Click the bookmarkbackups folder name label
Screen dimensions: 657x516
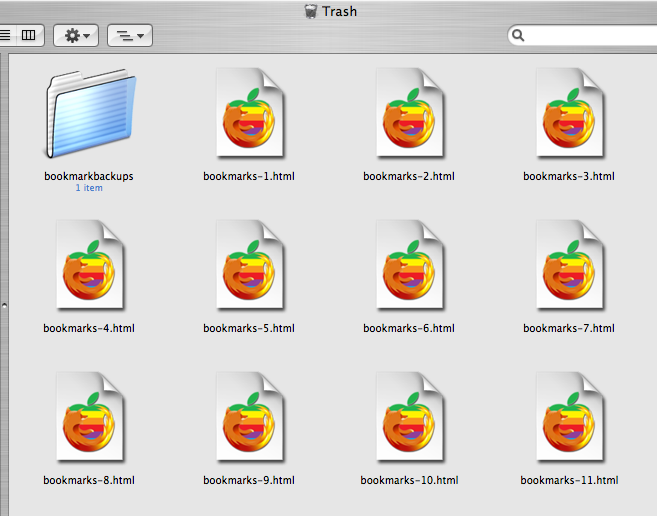click(89, 176)
